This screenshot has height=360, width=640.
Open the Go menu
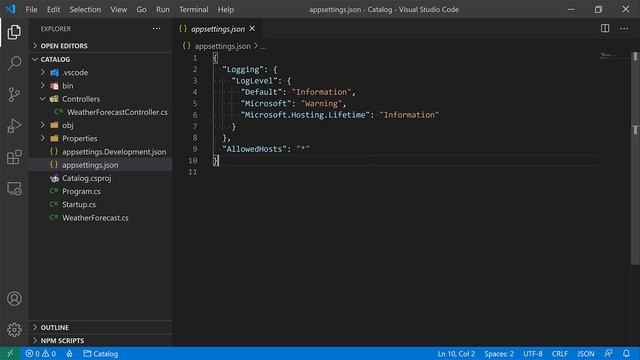[x=141, y=9]
